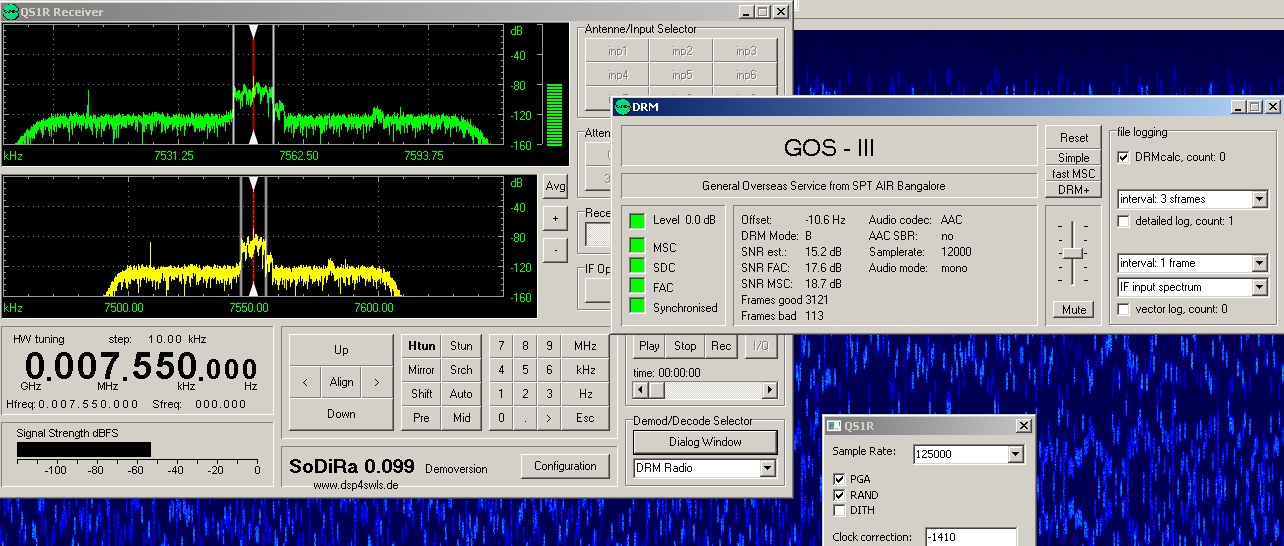1284x546 pixels.
Task: Click the MHz unit key
Action: point(585,346)
